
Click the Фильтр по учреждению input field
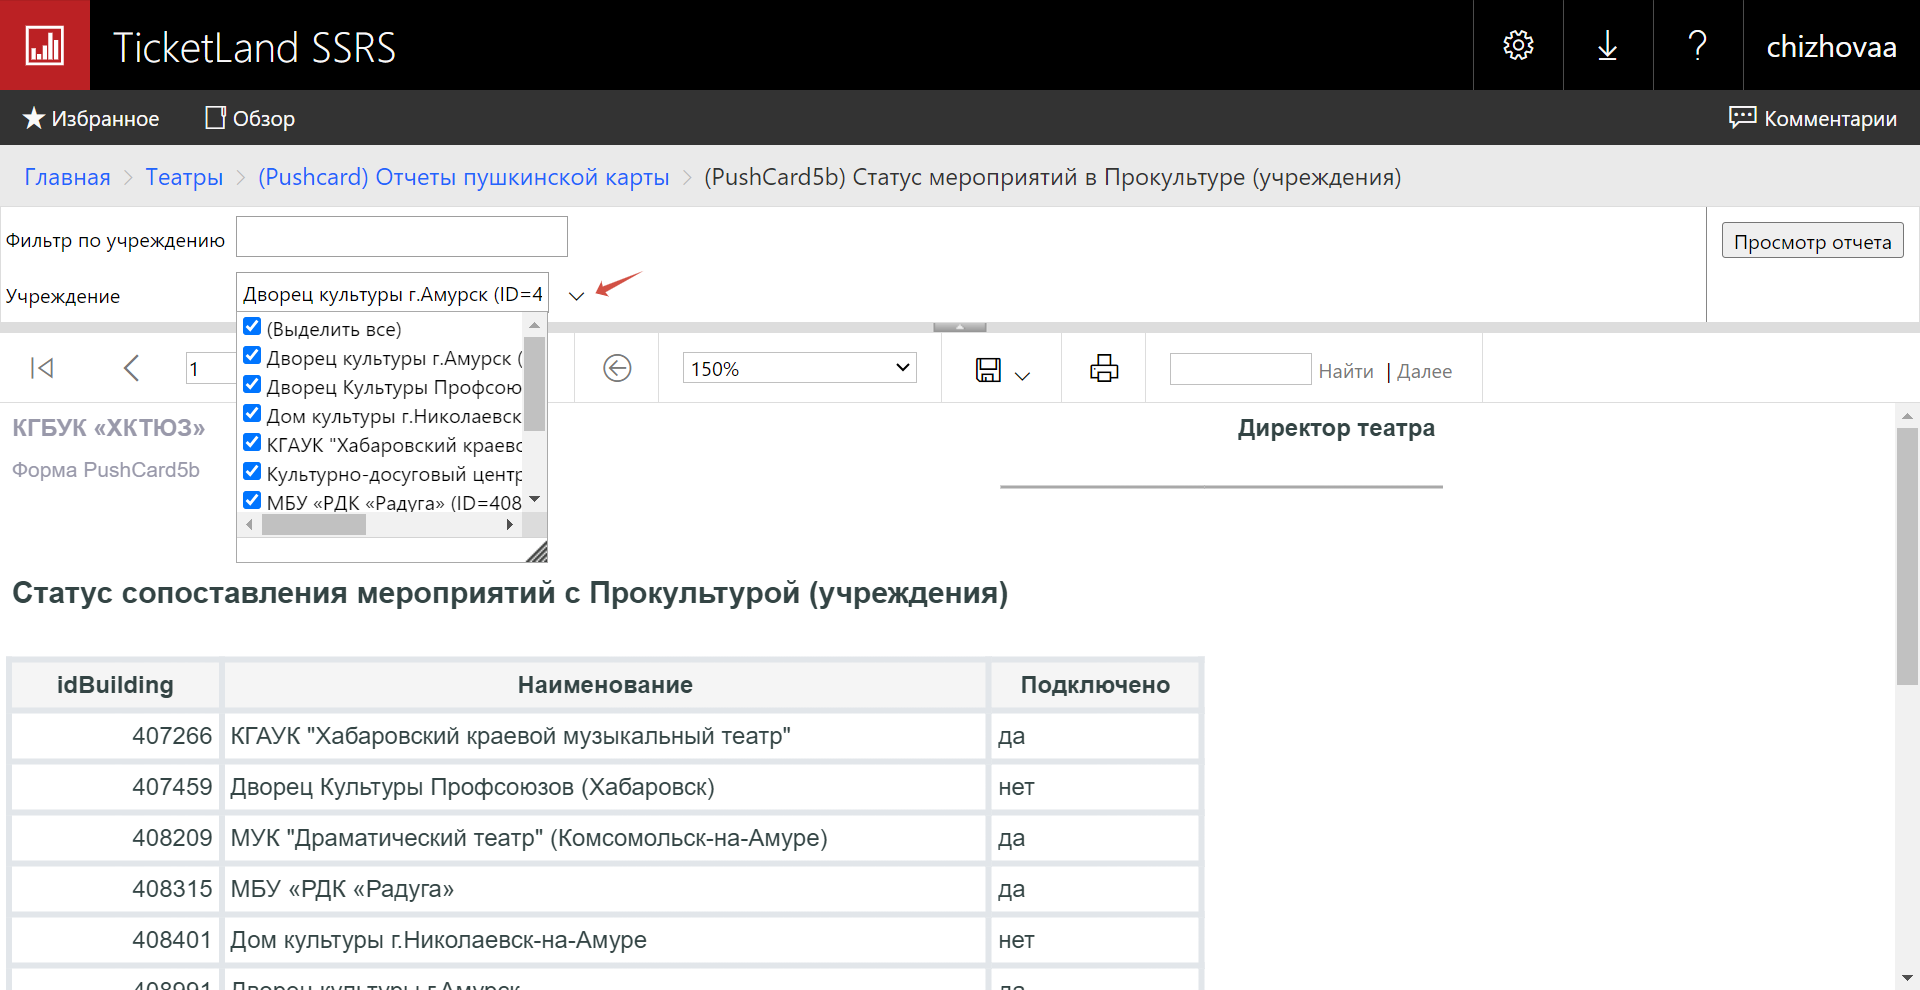coord(402,237)
